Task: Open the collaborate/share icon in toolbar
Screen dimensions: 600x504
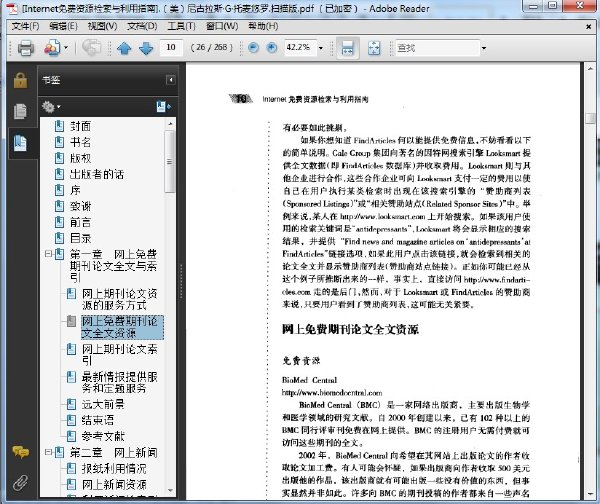Action: coord(52,48)
